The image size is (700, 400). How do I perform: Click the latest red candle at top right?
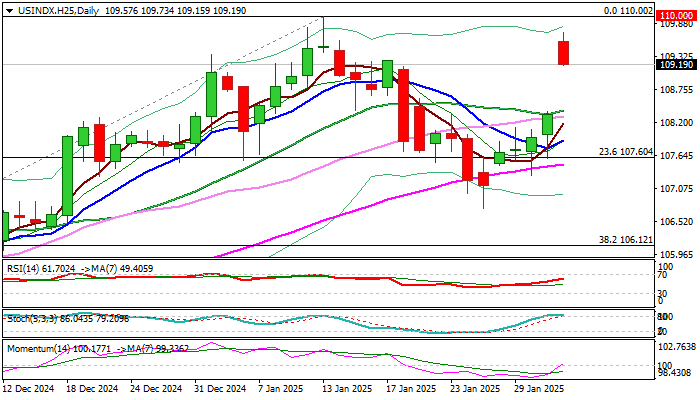pos(563,53)
